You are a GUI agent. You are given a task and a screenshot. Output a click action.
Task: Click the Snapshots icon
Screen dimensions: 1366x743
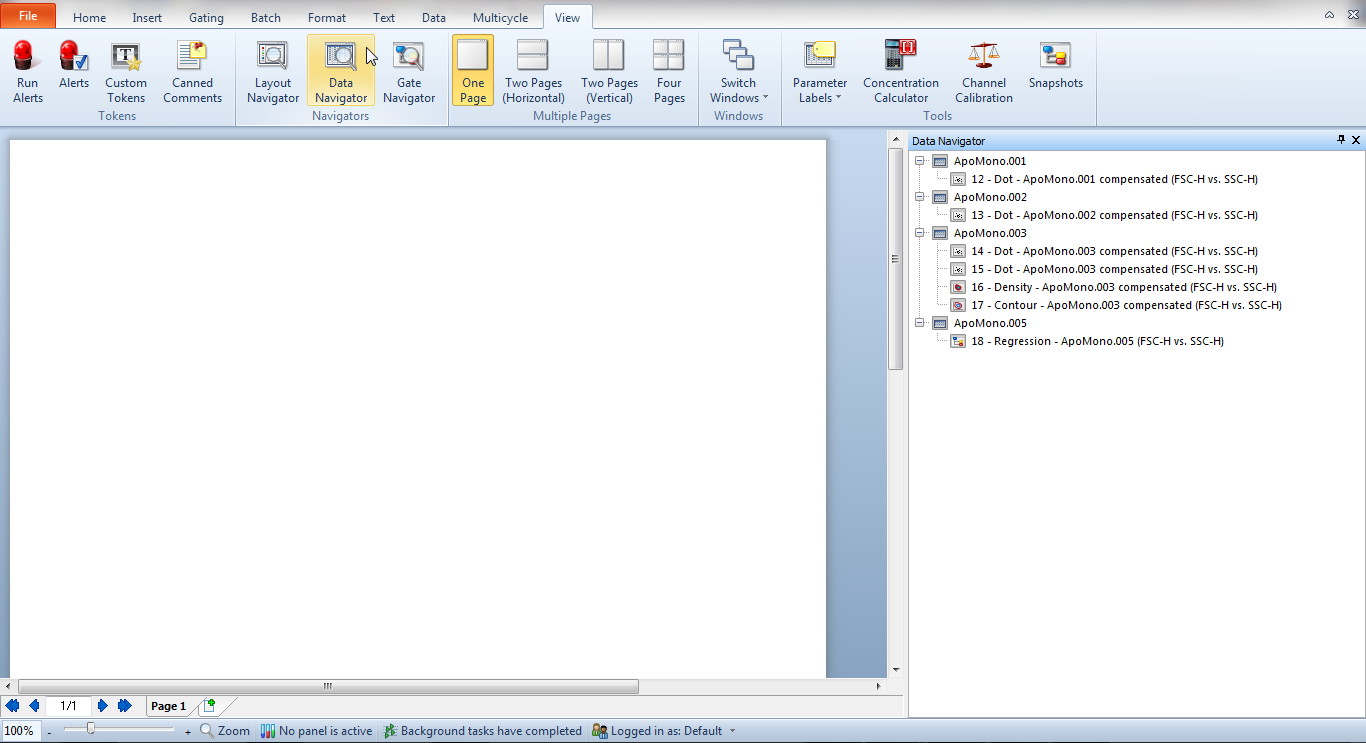pyautogui.click(x=1056, y=66)
